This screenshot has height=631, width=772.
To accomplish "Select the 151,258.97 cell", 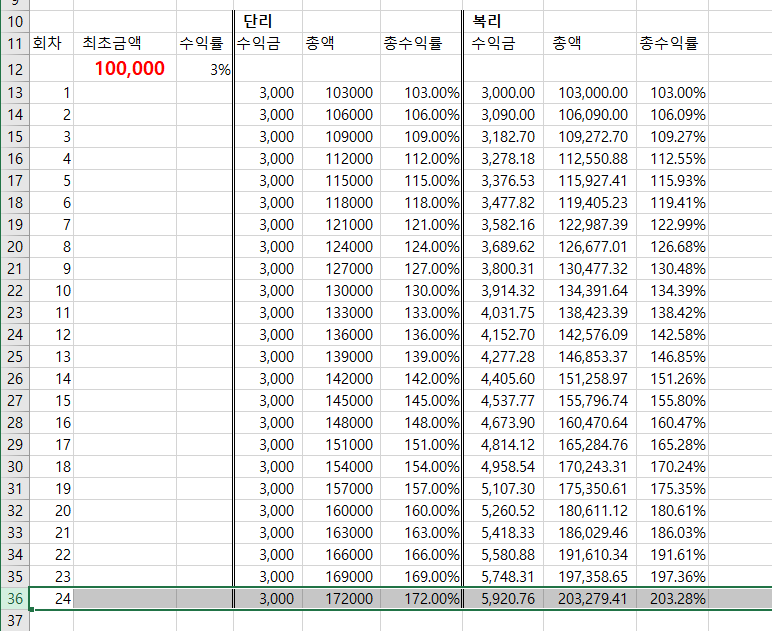I will tap(590, 379).
